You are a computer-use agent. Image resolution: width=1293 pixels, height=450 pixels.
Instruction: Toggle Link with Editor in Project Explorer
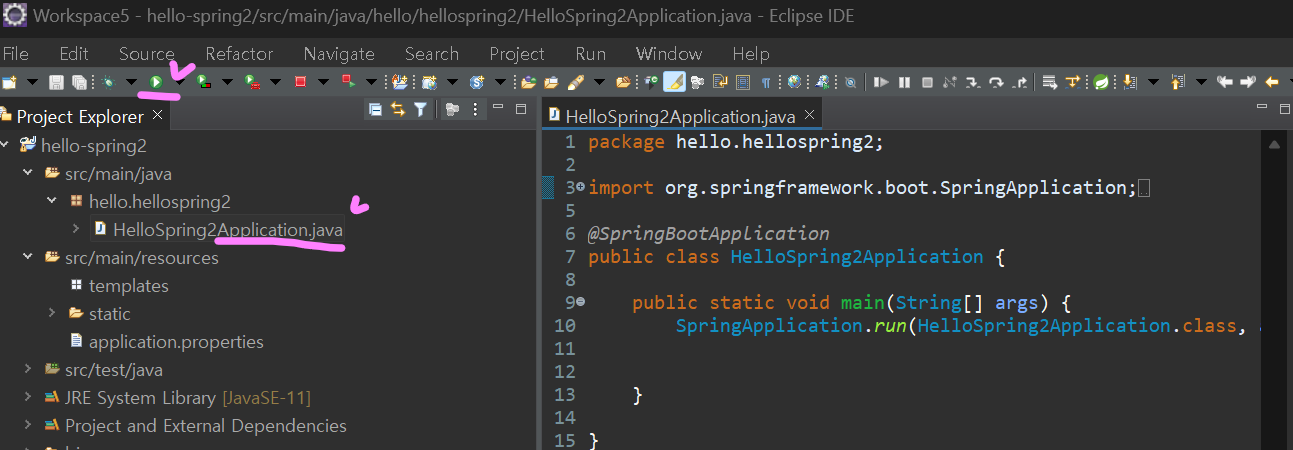point(398,109)
